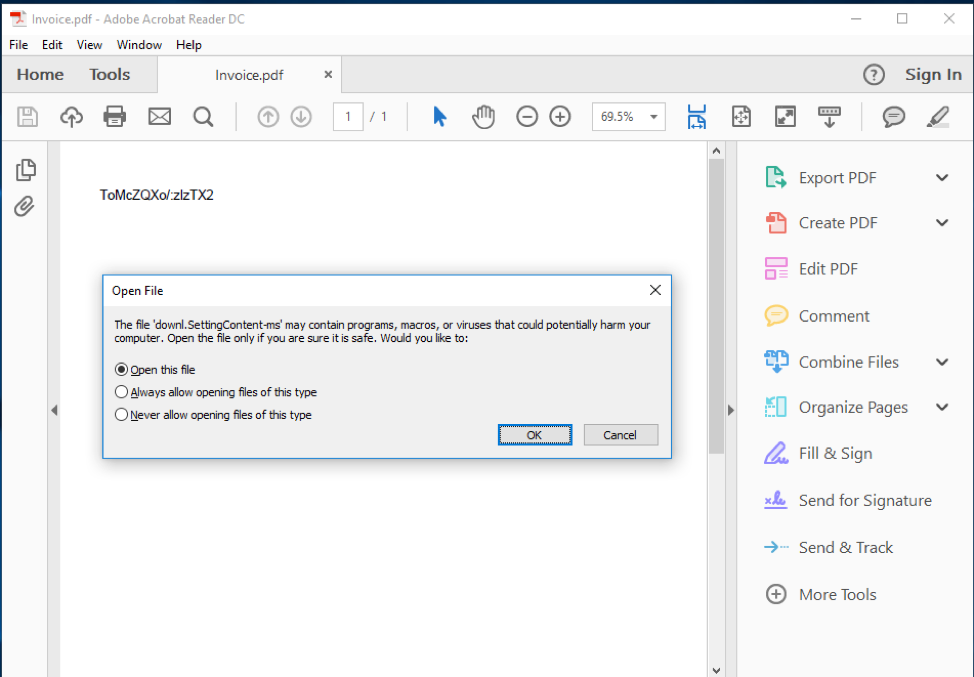
Task: Print the document using the printer icon
Action: pyautogui.click(x=115, y=117)
